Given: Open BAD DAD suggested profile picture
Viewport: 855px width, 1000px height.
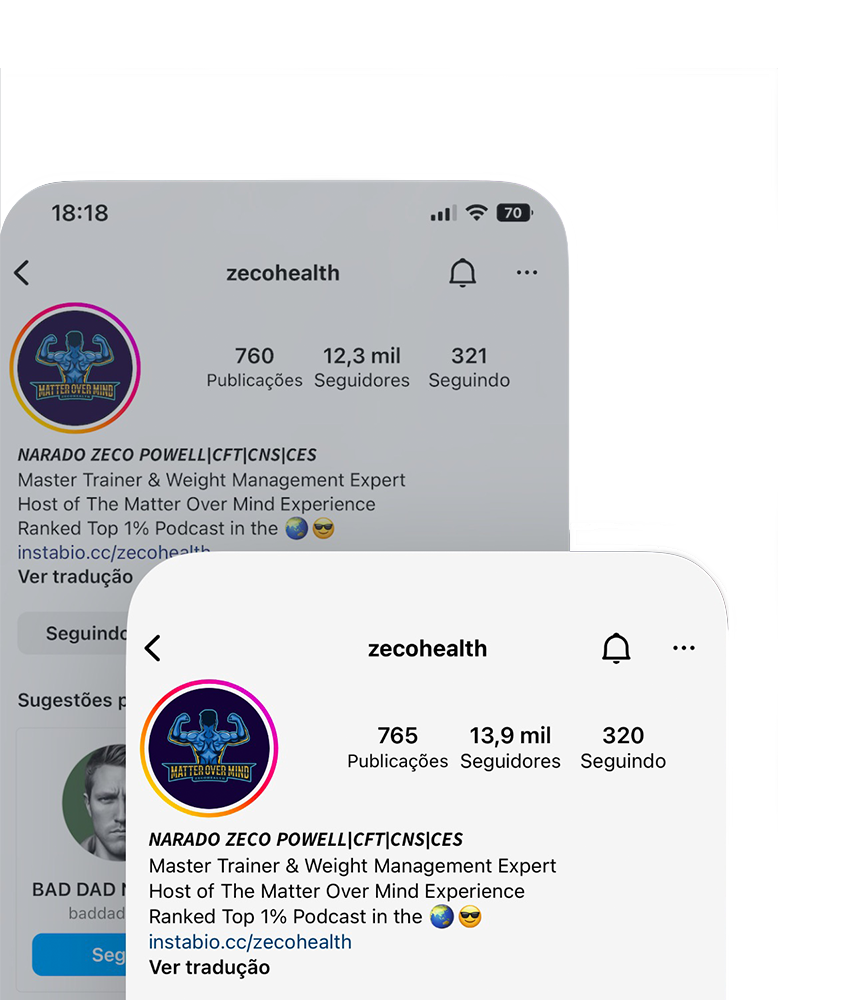Looking at the screenshot, I should coord(94,802).
